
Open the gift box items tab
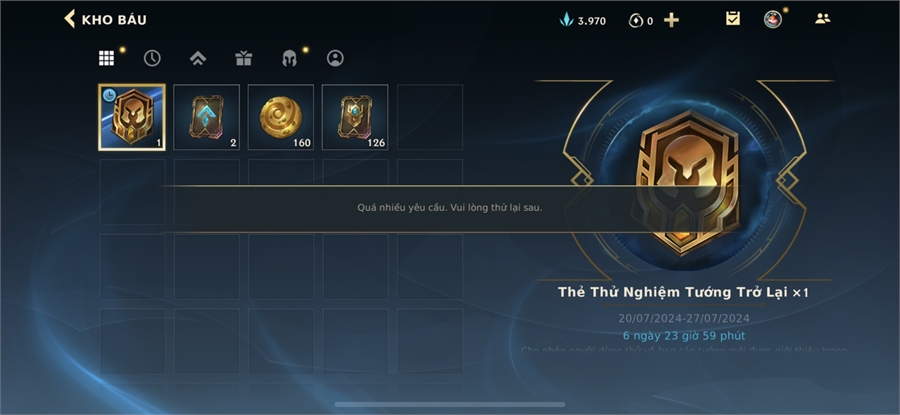click(x=243, y=58)
